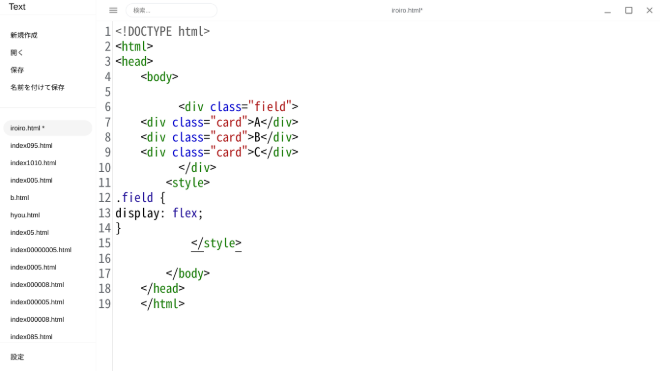Click the iroiro.html* window title text
Image resolution: width=660 pixels, height=371 pixels.
tap(407, 11)
